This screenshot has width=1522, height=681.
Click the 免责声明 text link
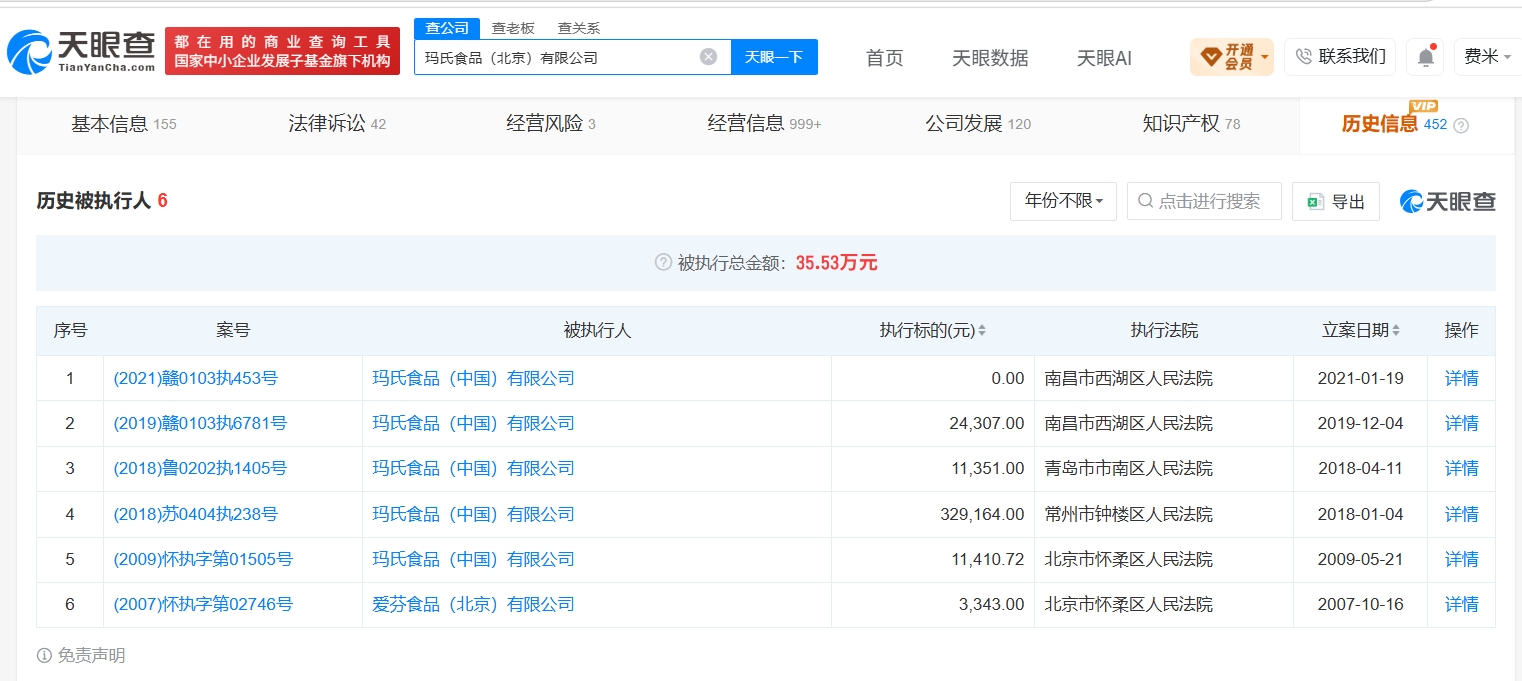pyautogui.click(x=91, y=656)
